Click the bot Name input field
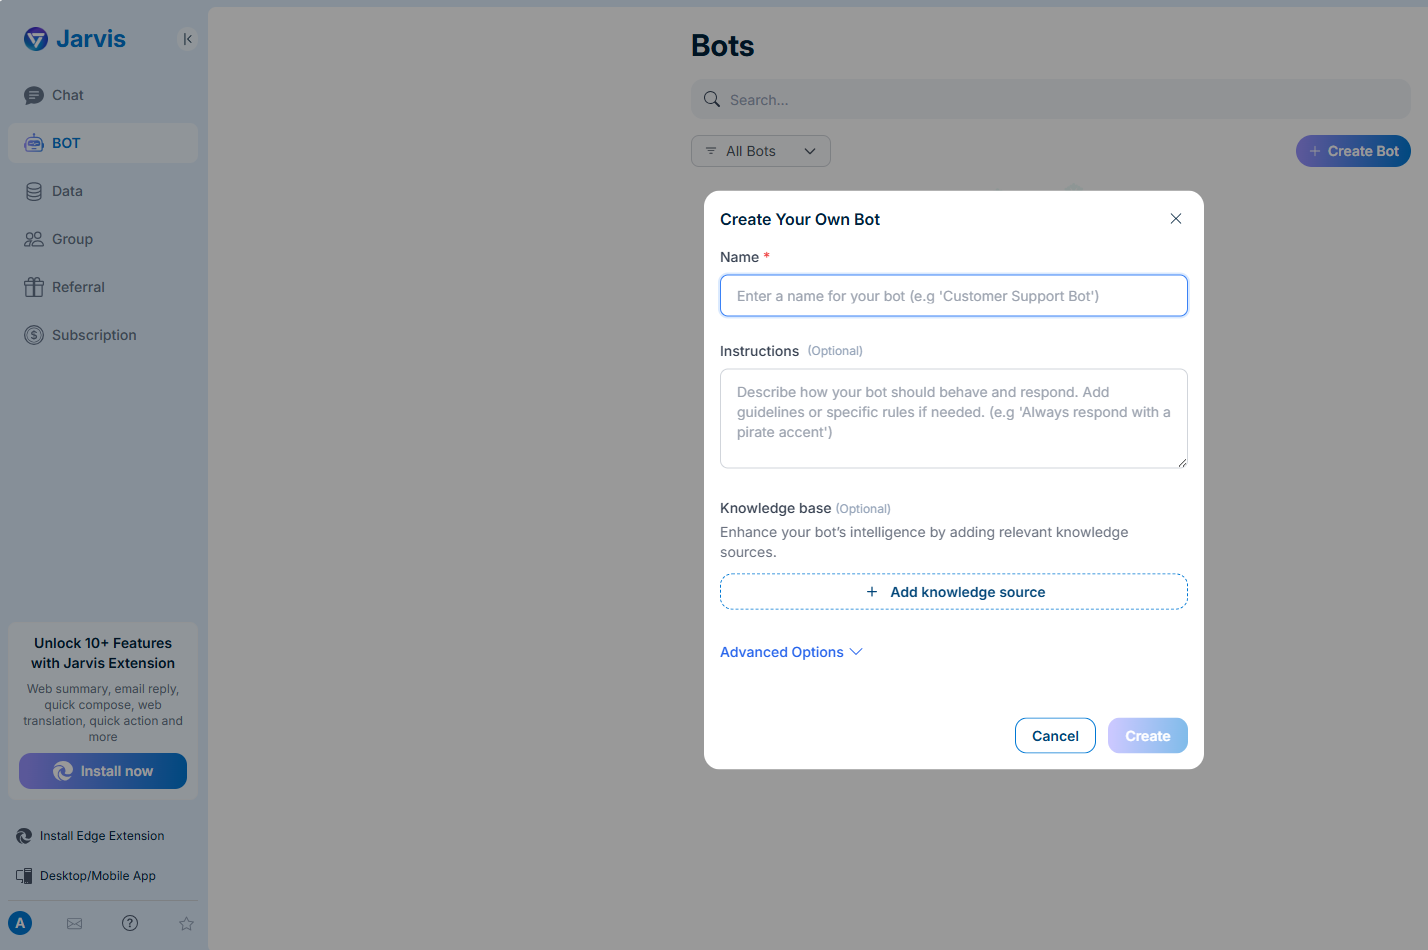 point(953,295)
